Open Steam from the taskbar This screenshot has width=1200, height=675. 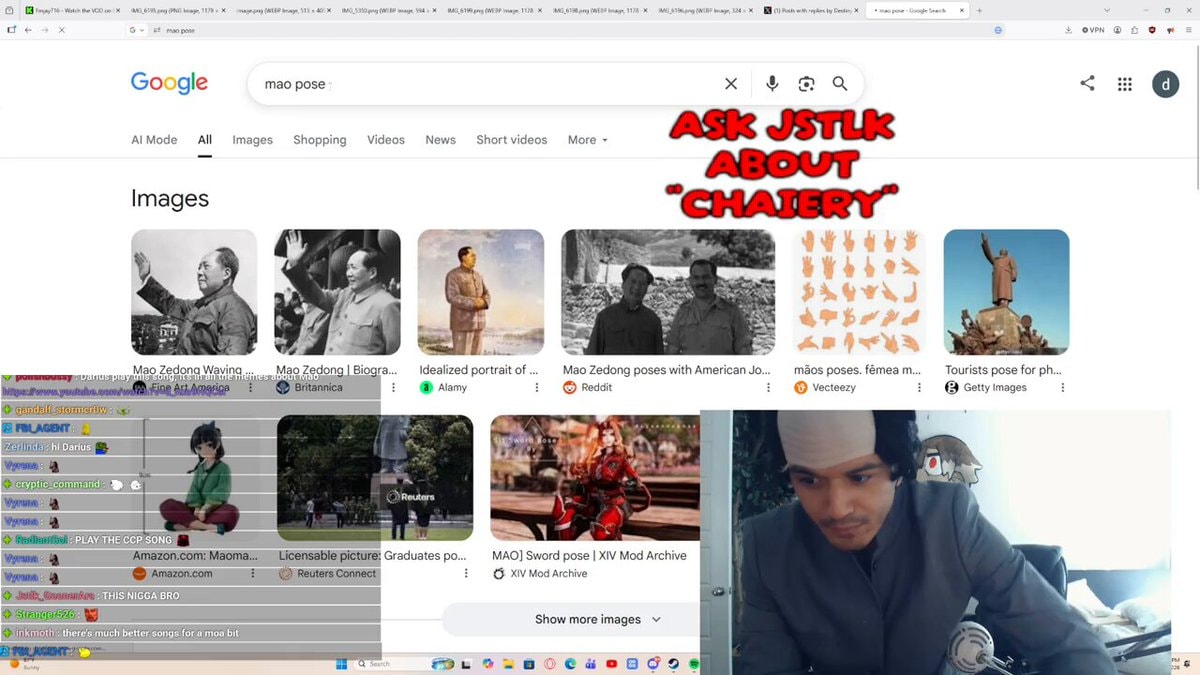tap(673, 664)
